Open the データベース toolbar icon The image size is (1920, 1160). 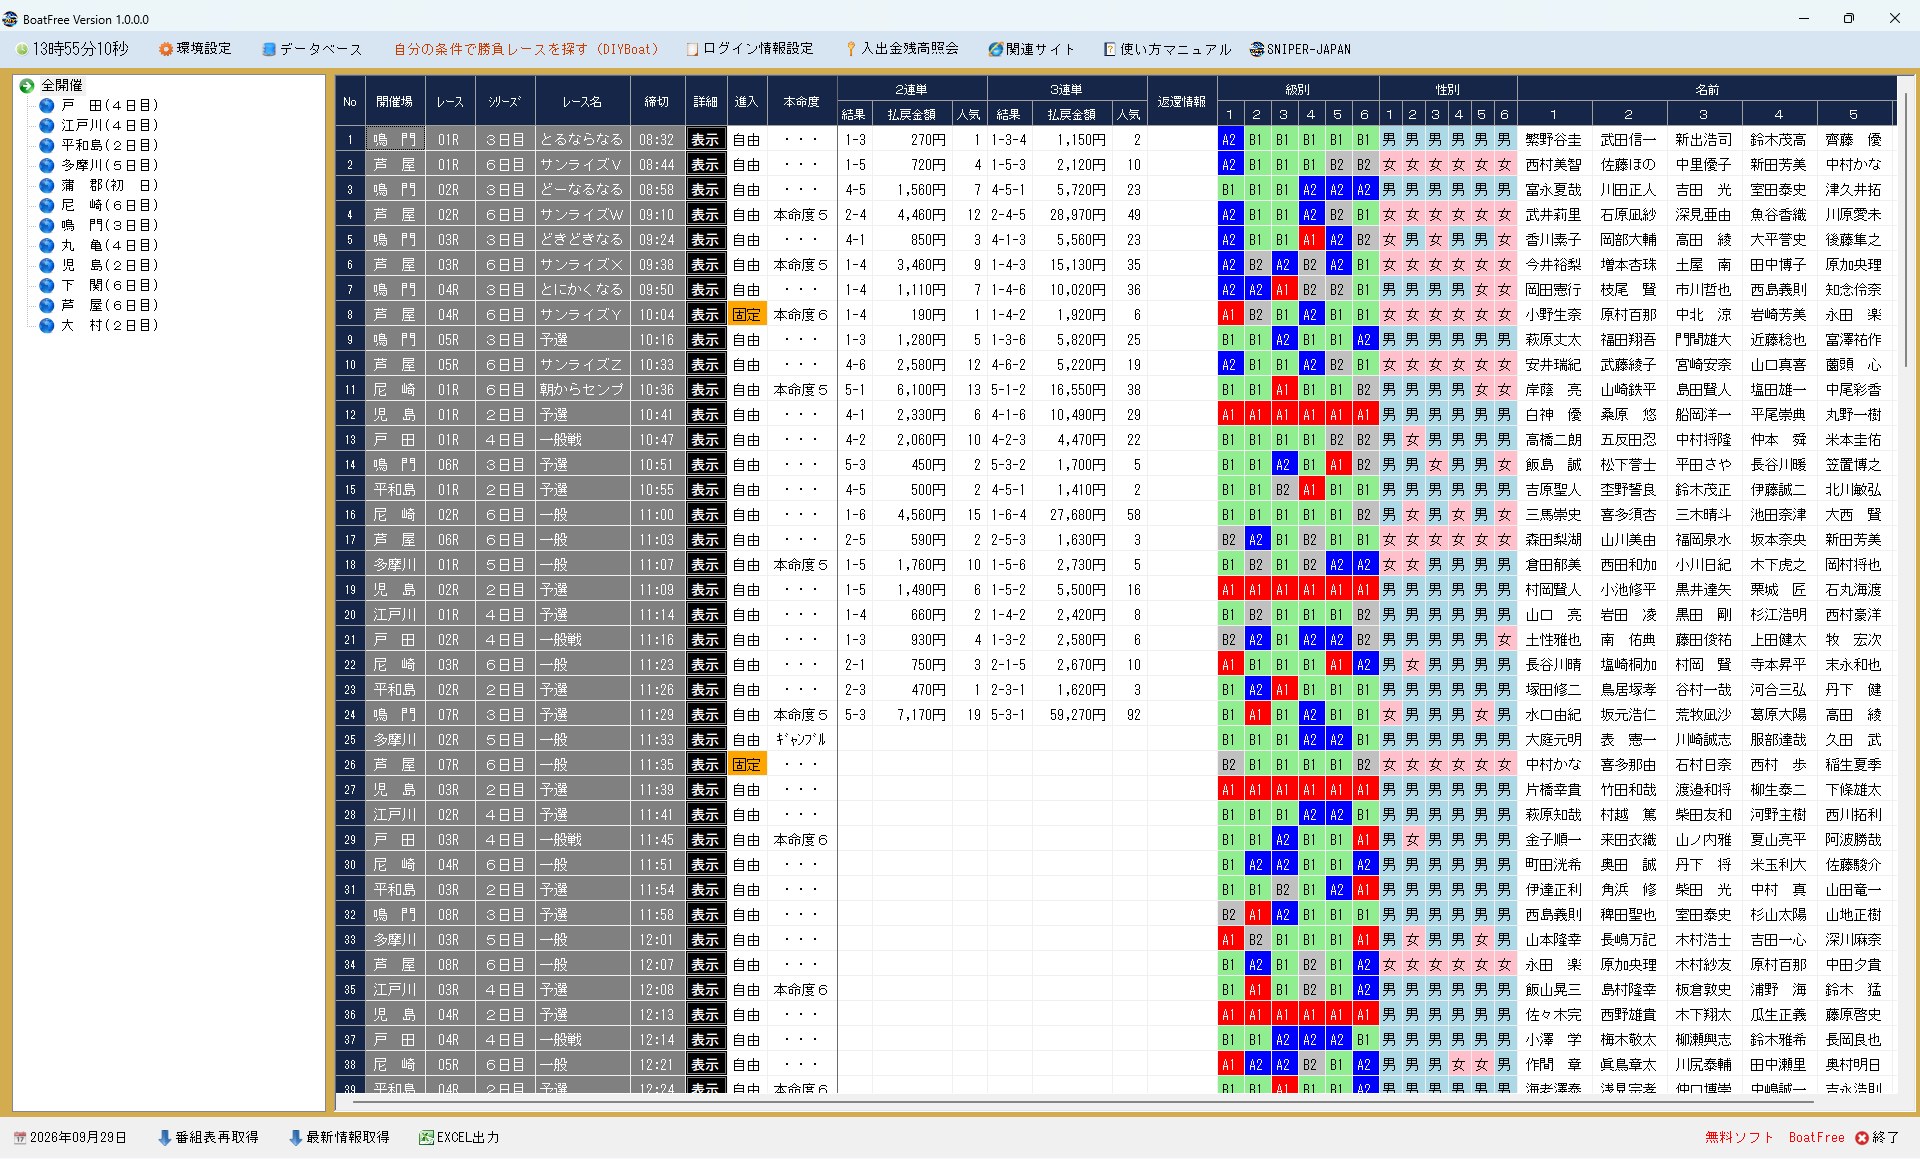click(x=269, y=49)
